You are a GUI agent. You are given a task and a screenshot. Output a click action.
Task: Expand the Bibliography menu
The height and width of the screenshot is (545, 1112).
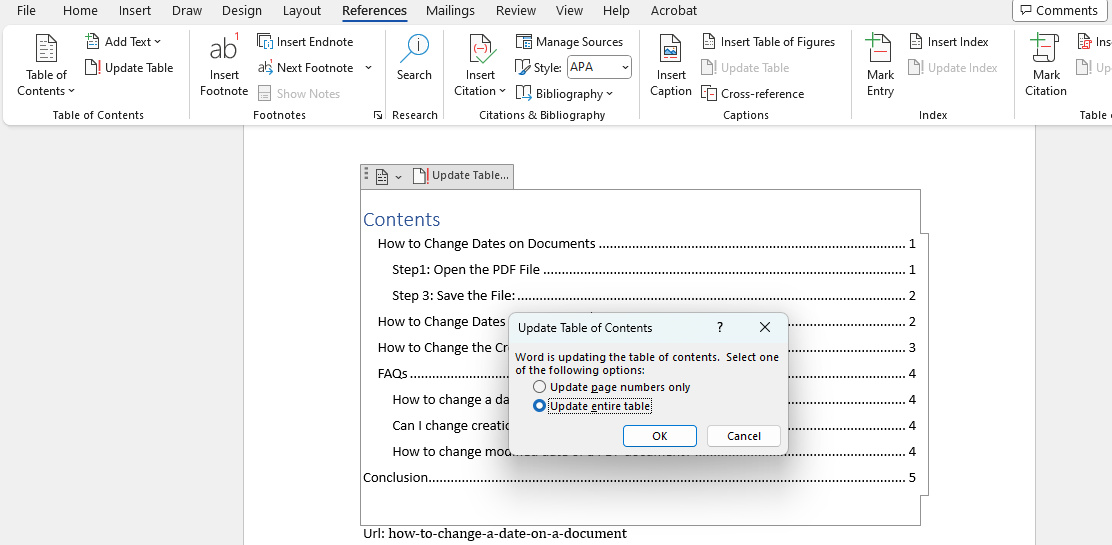coord(565,94)
